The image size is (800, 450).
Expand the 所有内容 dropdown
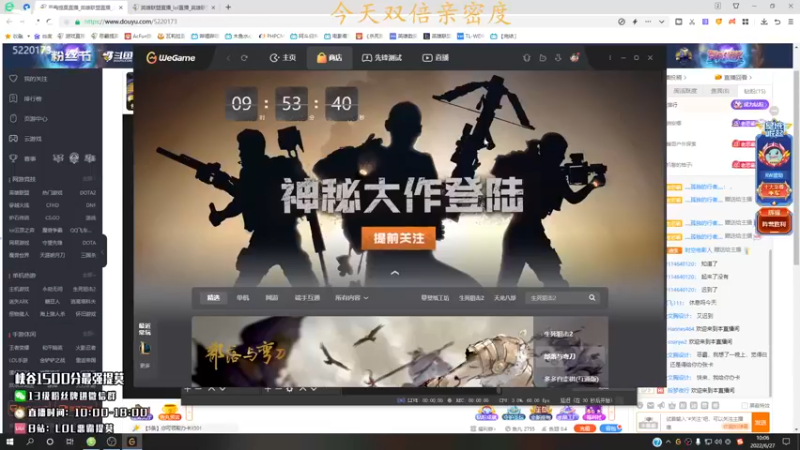pos(352,297)
